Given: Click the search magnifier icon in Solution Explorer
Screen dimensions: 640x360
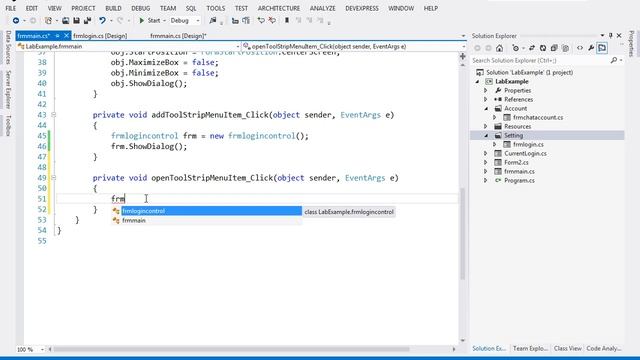Looking at the screenshot, I should pos(614,60).
